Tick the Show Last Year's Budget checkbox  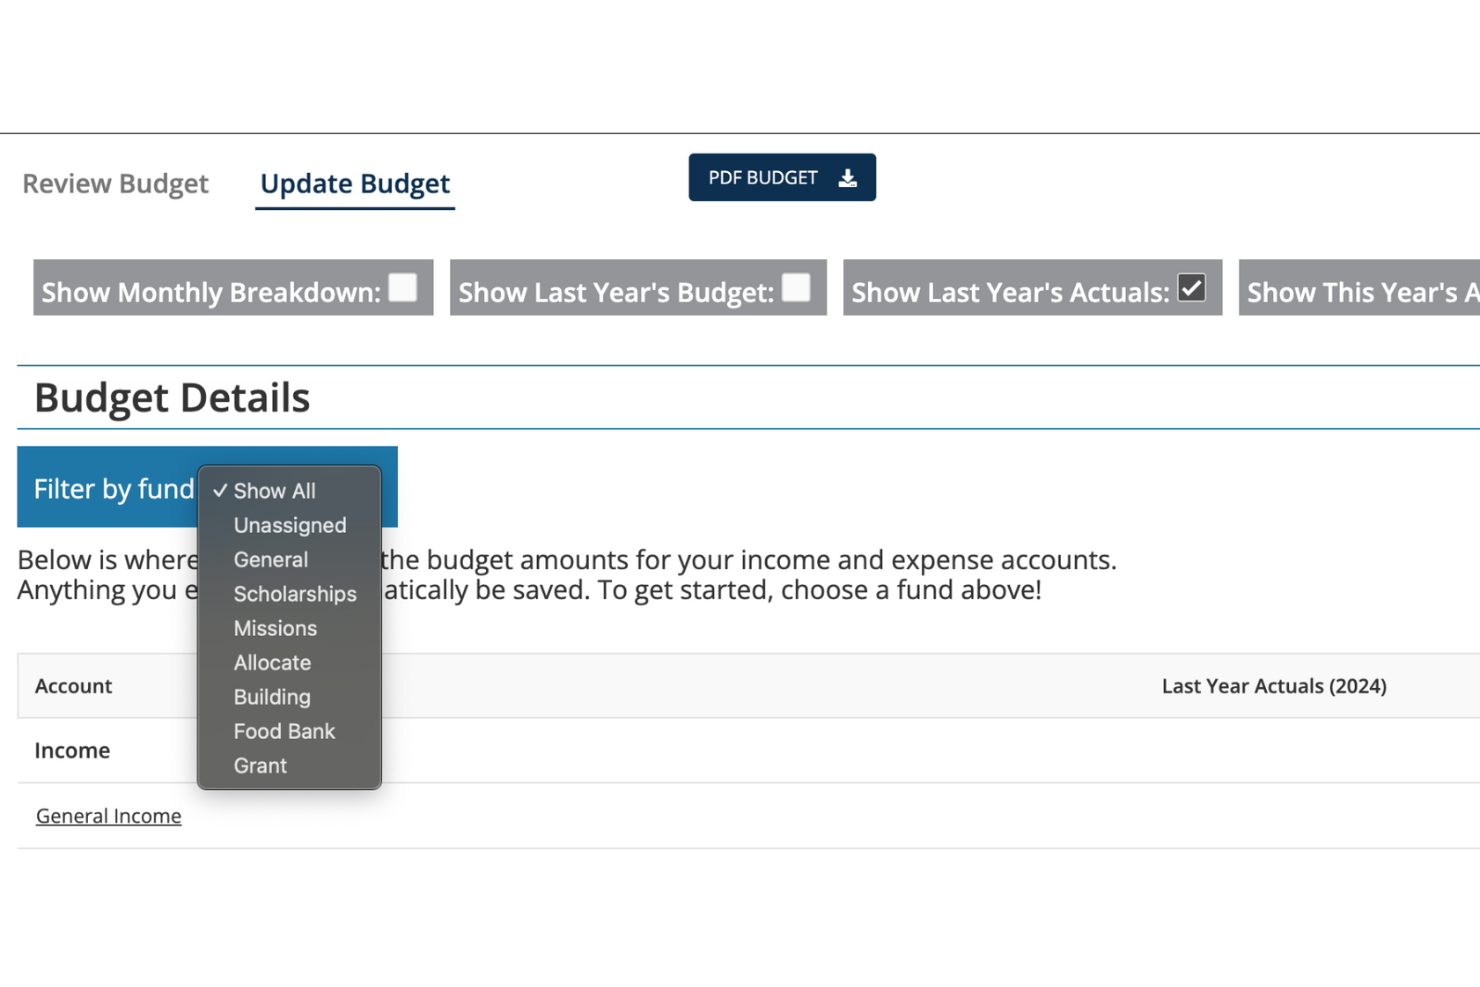click(796, 287)
